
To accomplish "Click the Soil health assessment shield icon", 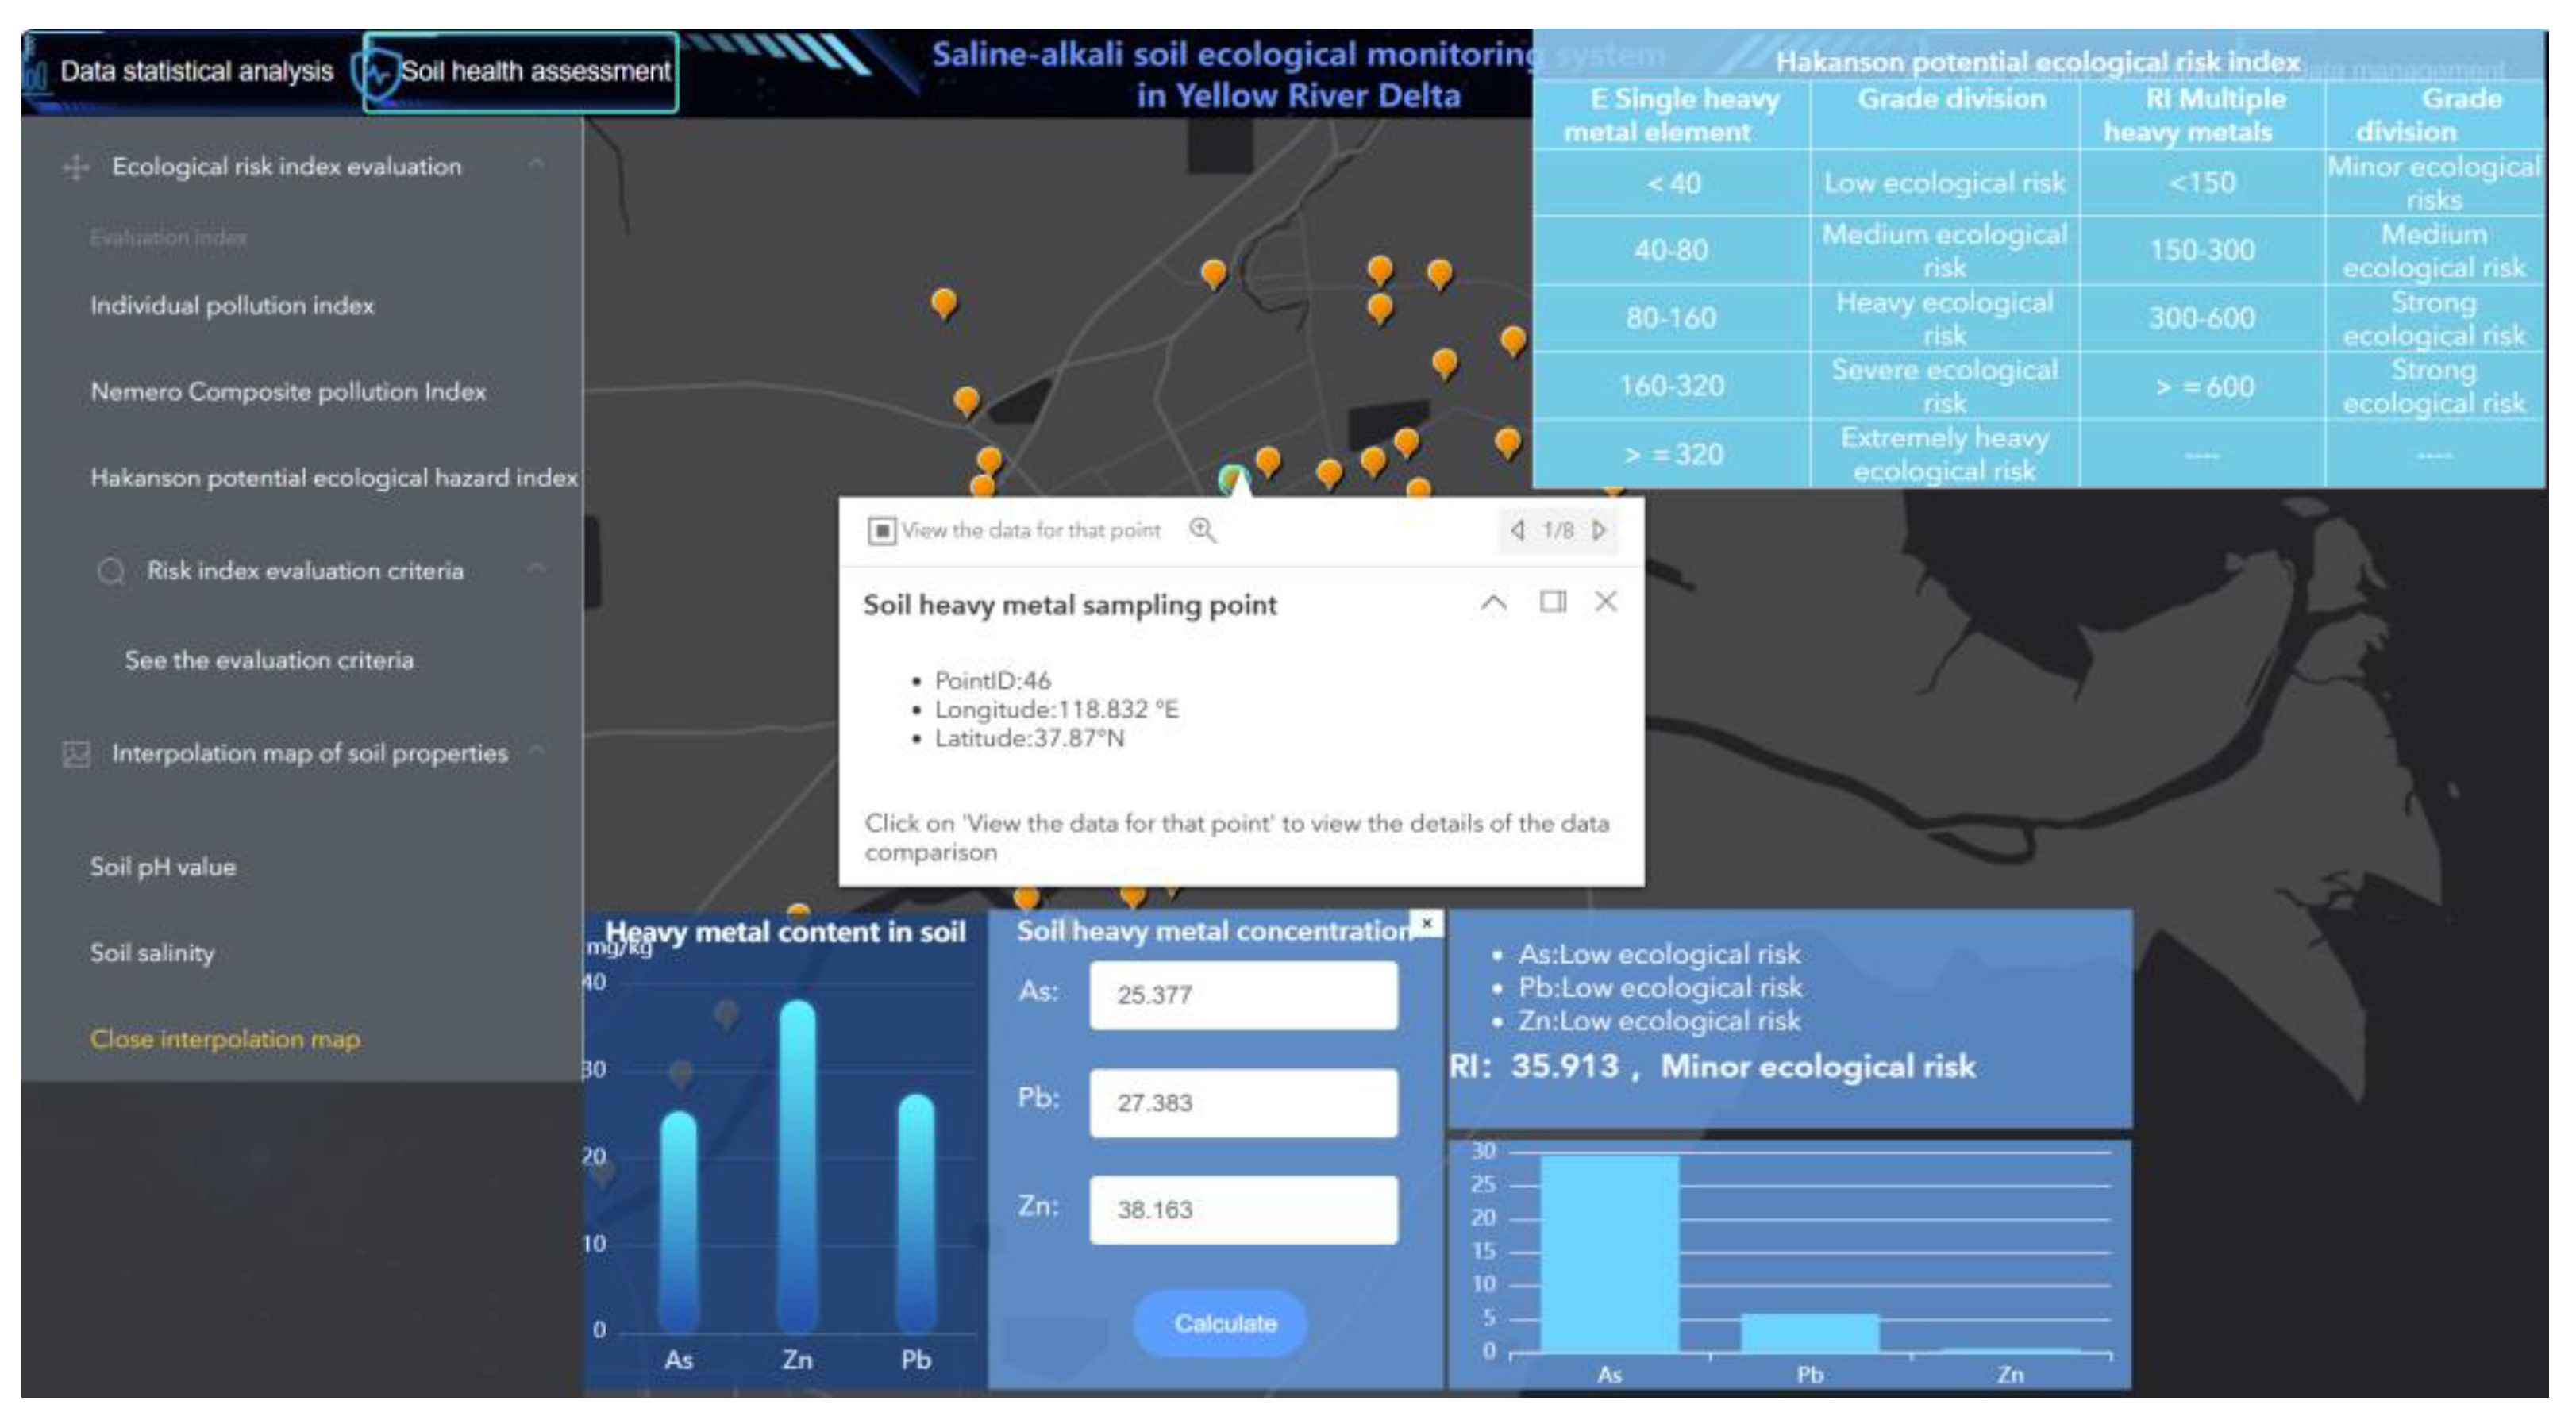I will point(377,73).
